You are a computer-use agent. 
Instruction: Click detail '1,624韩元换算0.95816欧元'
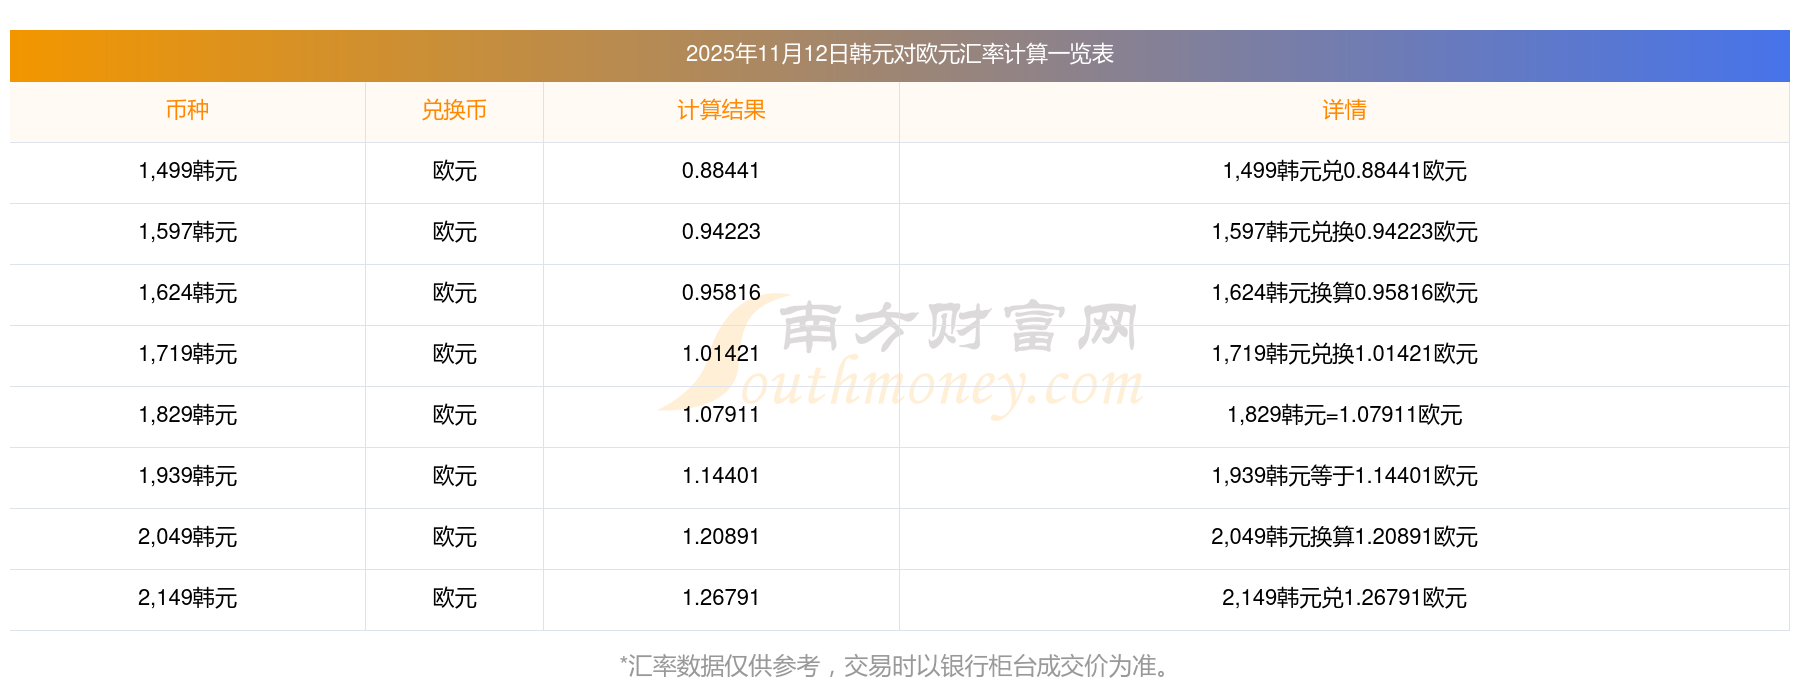1344,293
